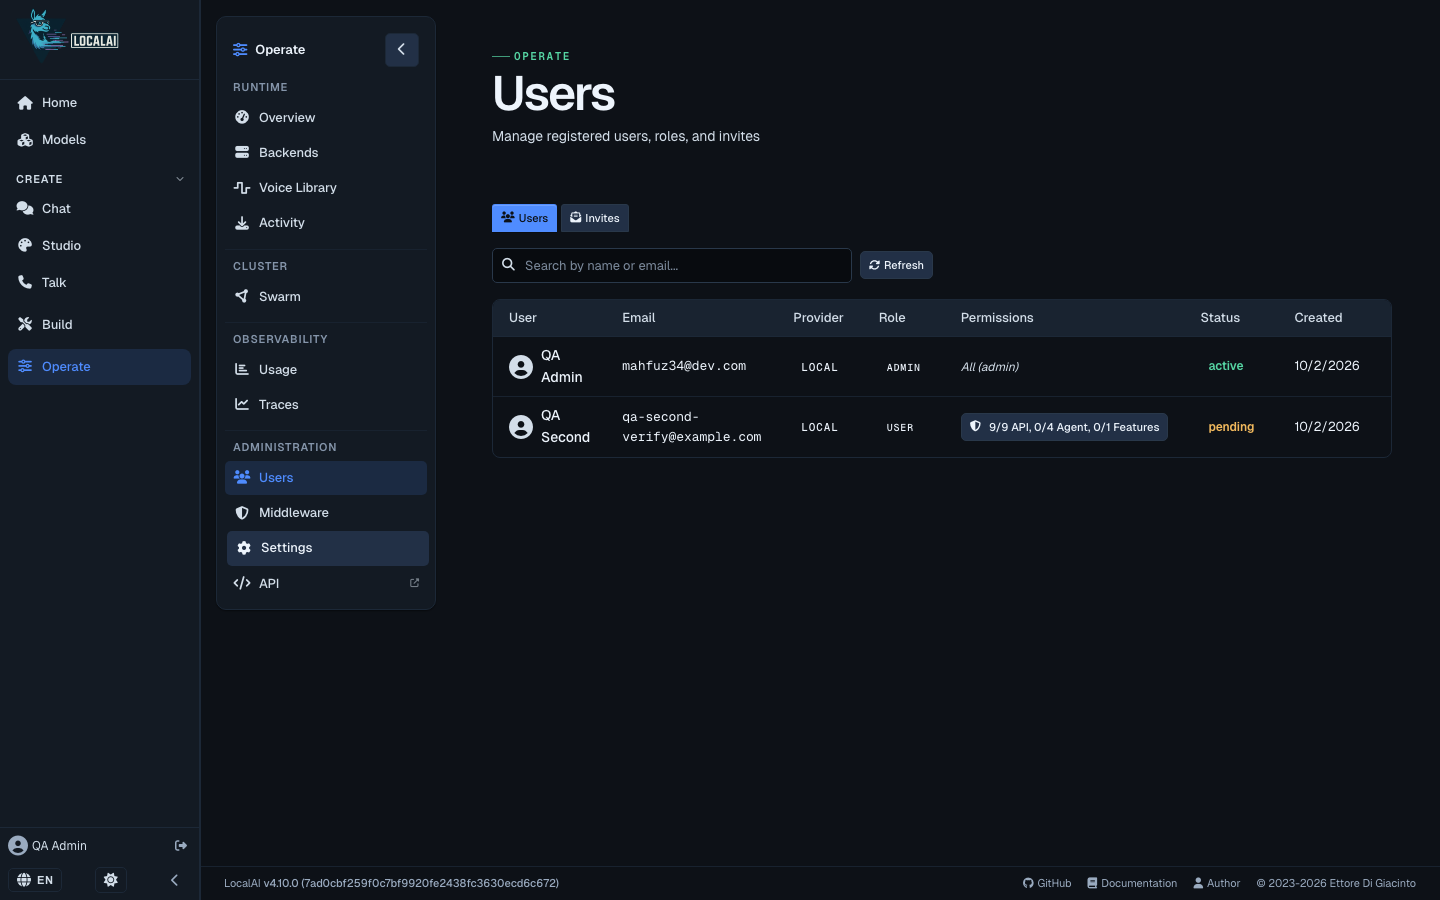Screen dimensions: 1440x900
Task: View the Activity page
Action: tap(326, 223)
